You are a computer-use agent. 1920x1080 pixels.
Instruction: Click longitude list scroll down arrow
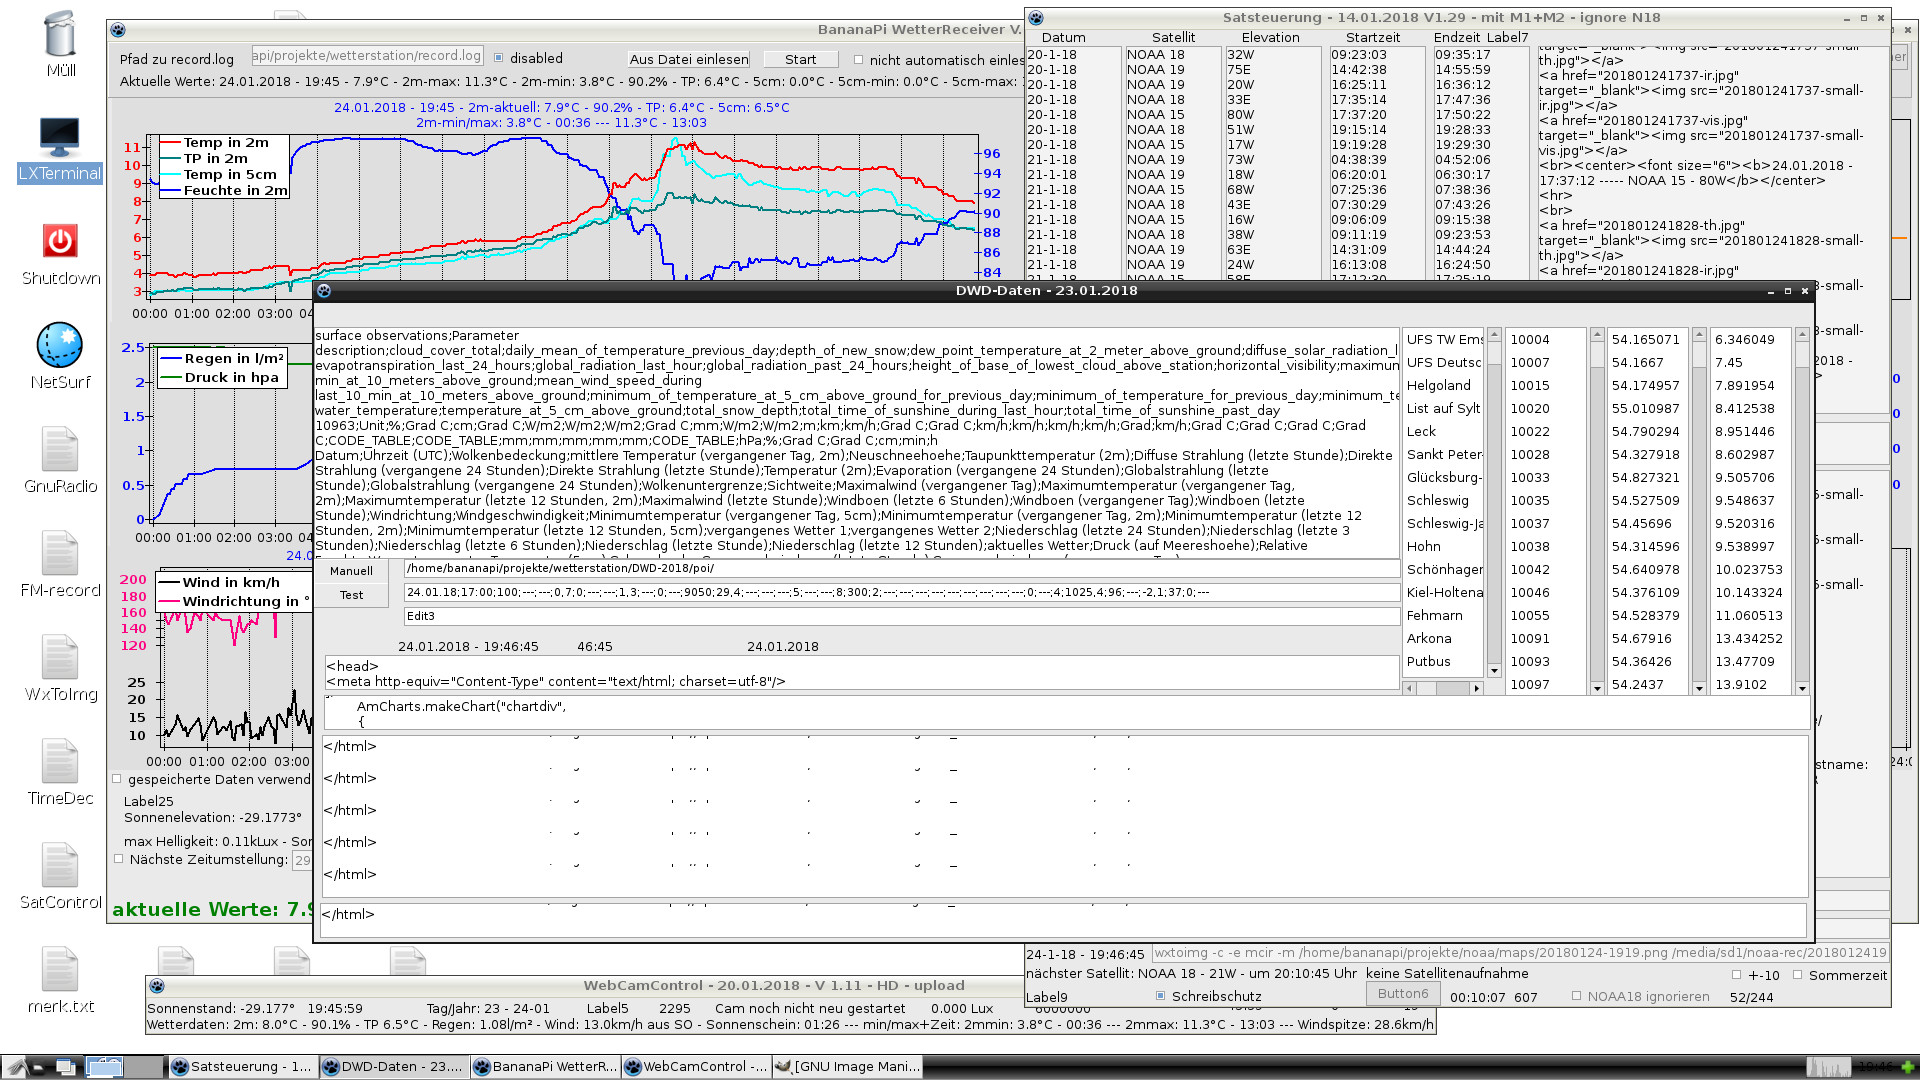coord(1802,688)
